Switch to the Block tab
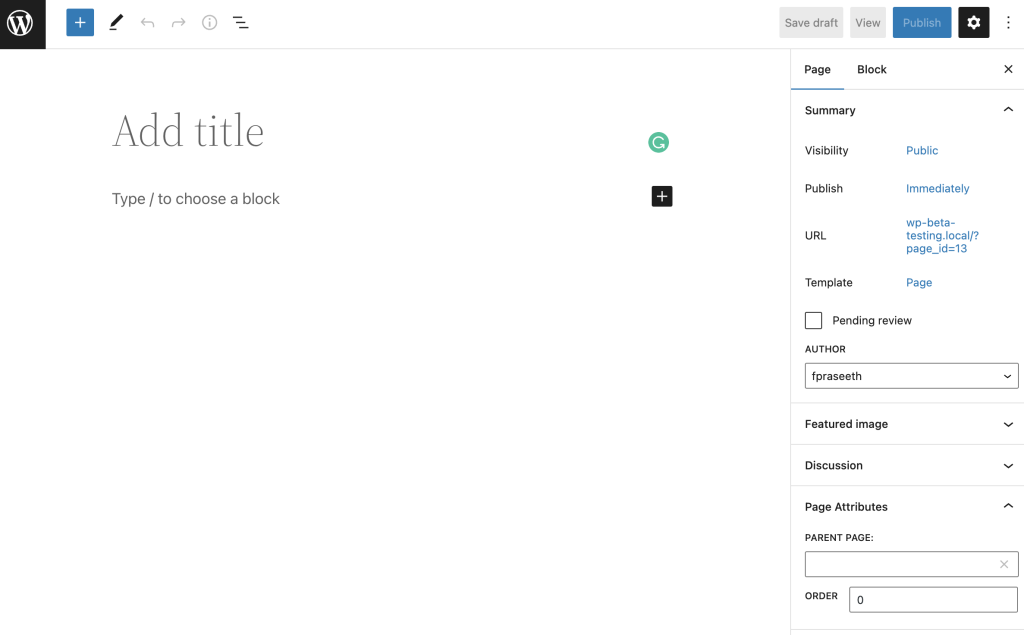 point(871,69)
